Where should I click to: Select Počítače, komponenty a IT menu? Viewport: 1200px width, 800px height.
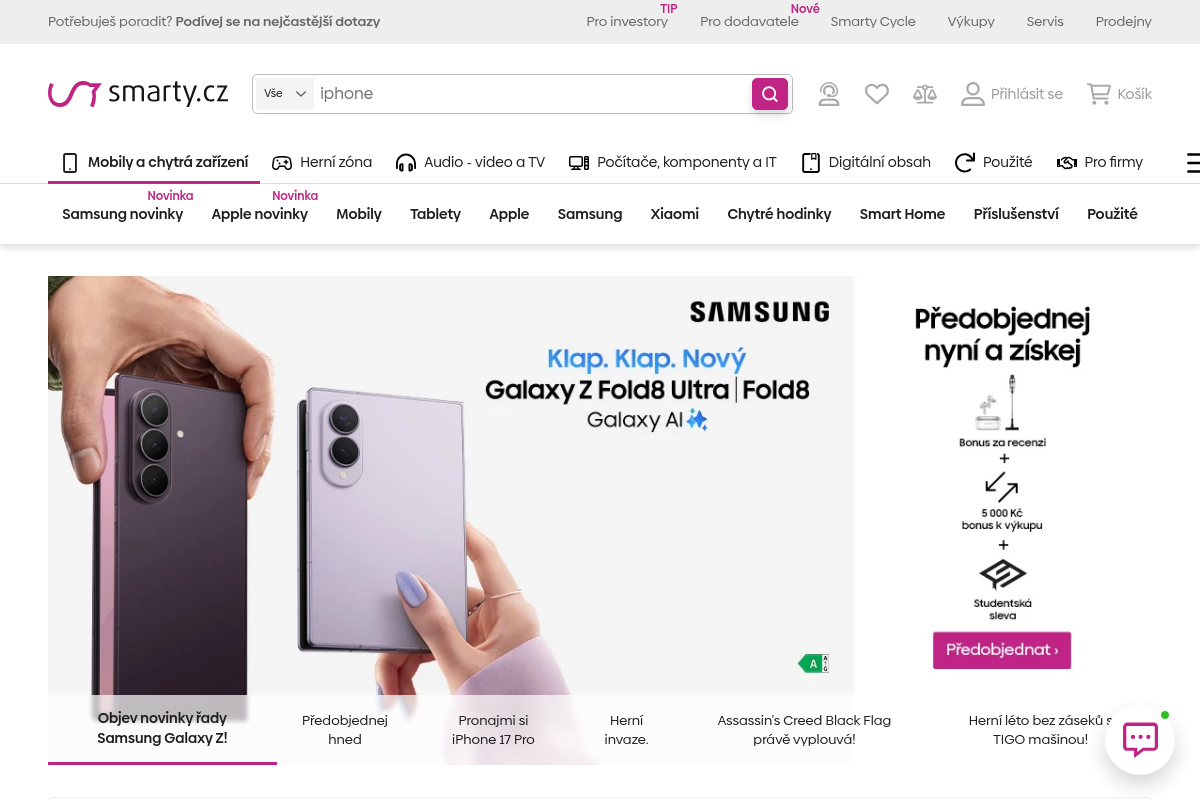point(673,162)
